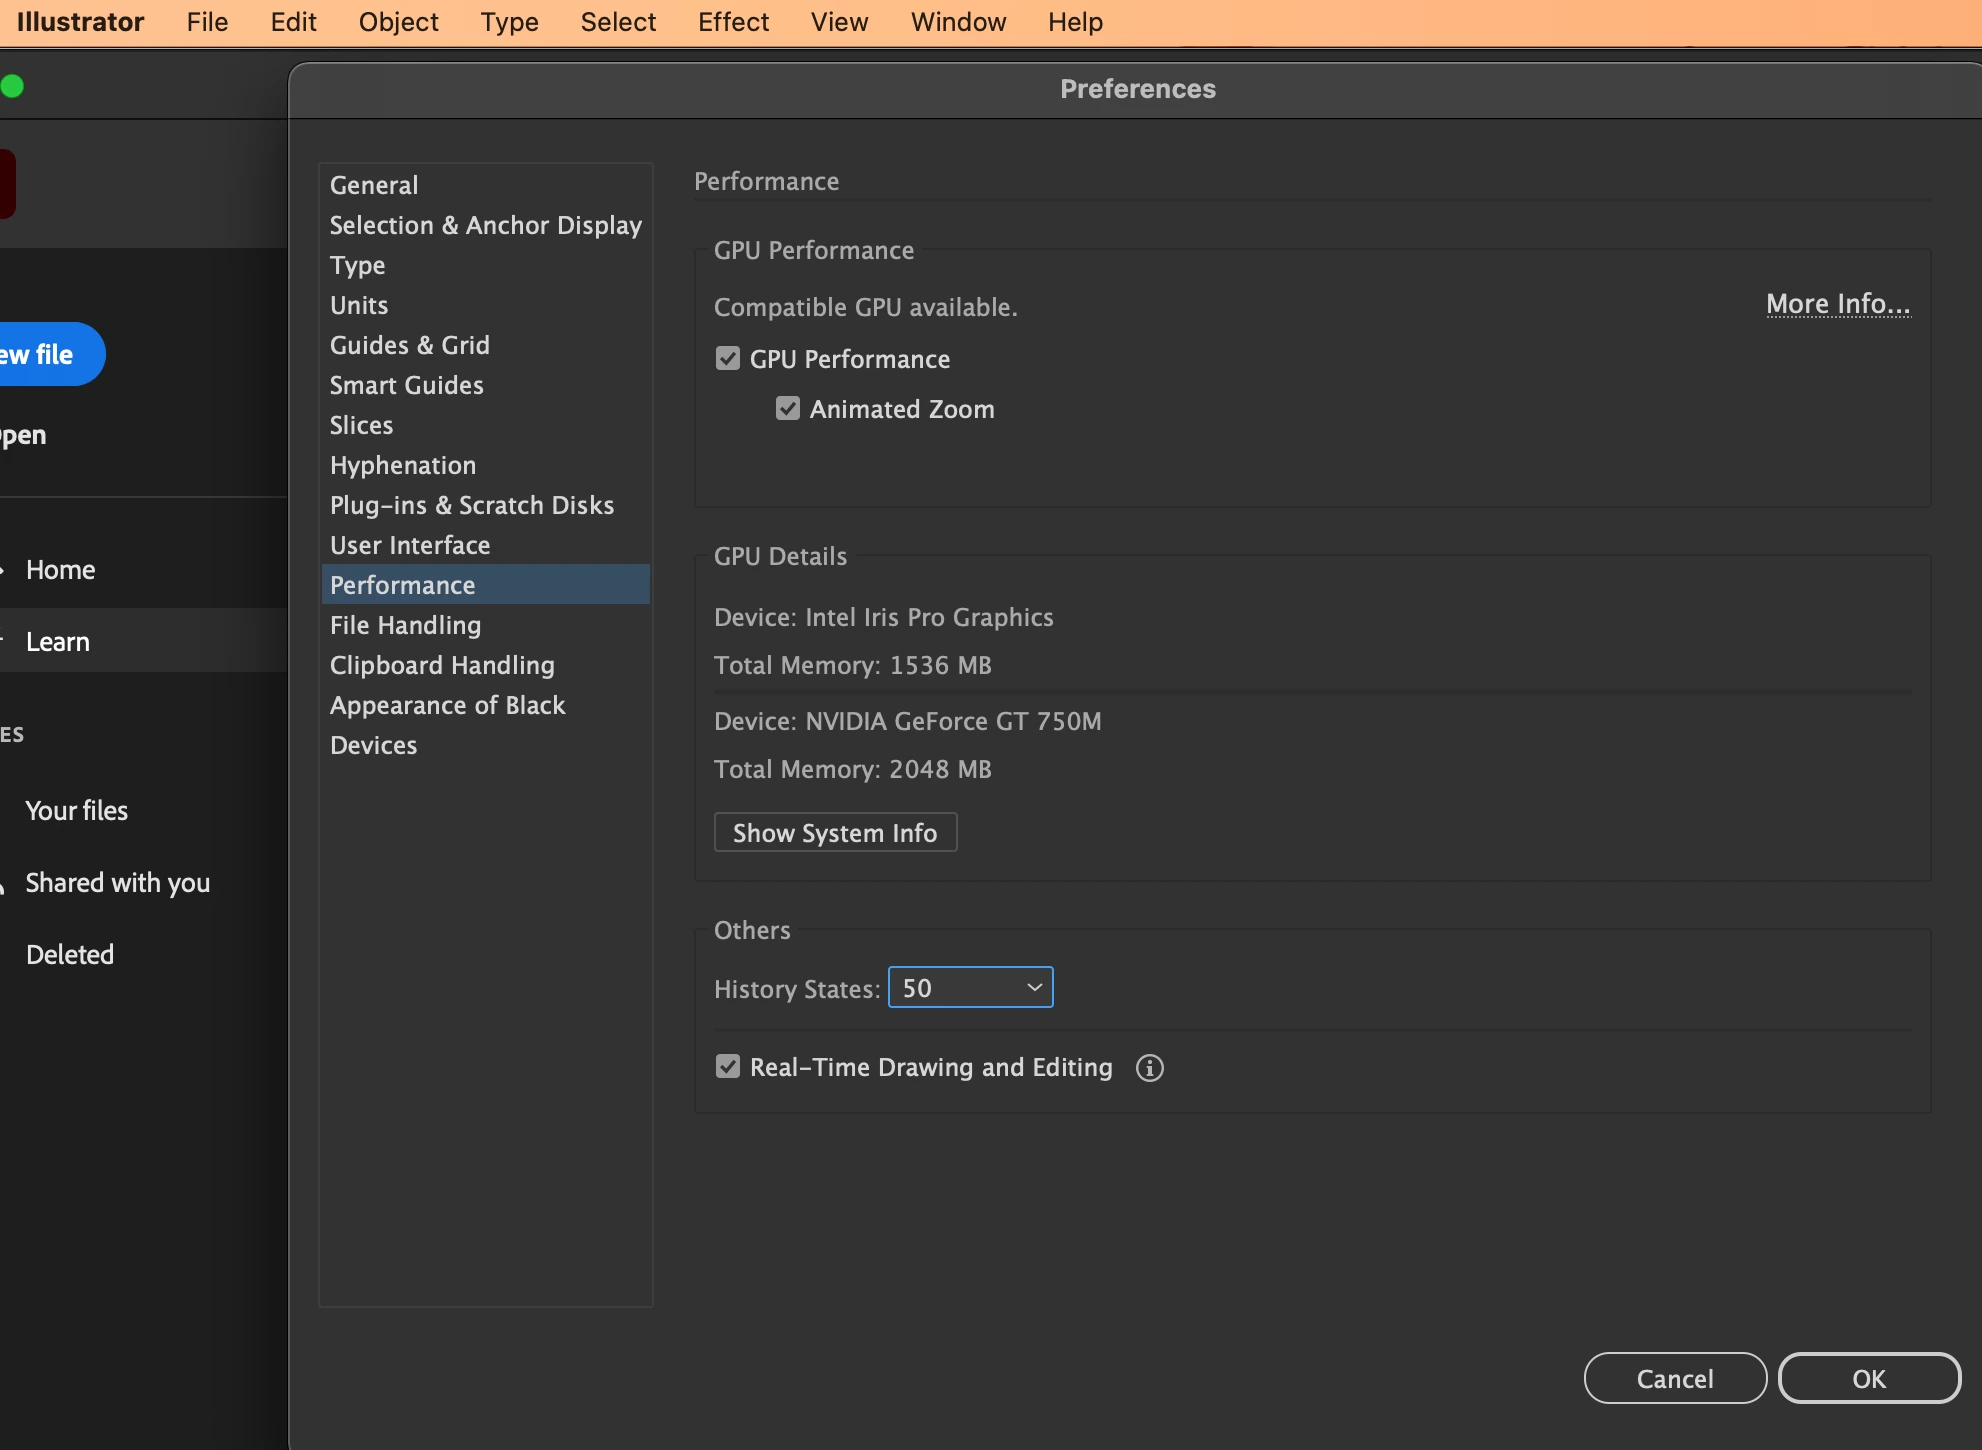Screen dimensions: 1982x1450
Task: Open the File menu
Action: (x=207, y=22)
